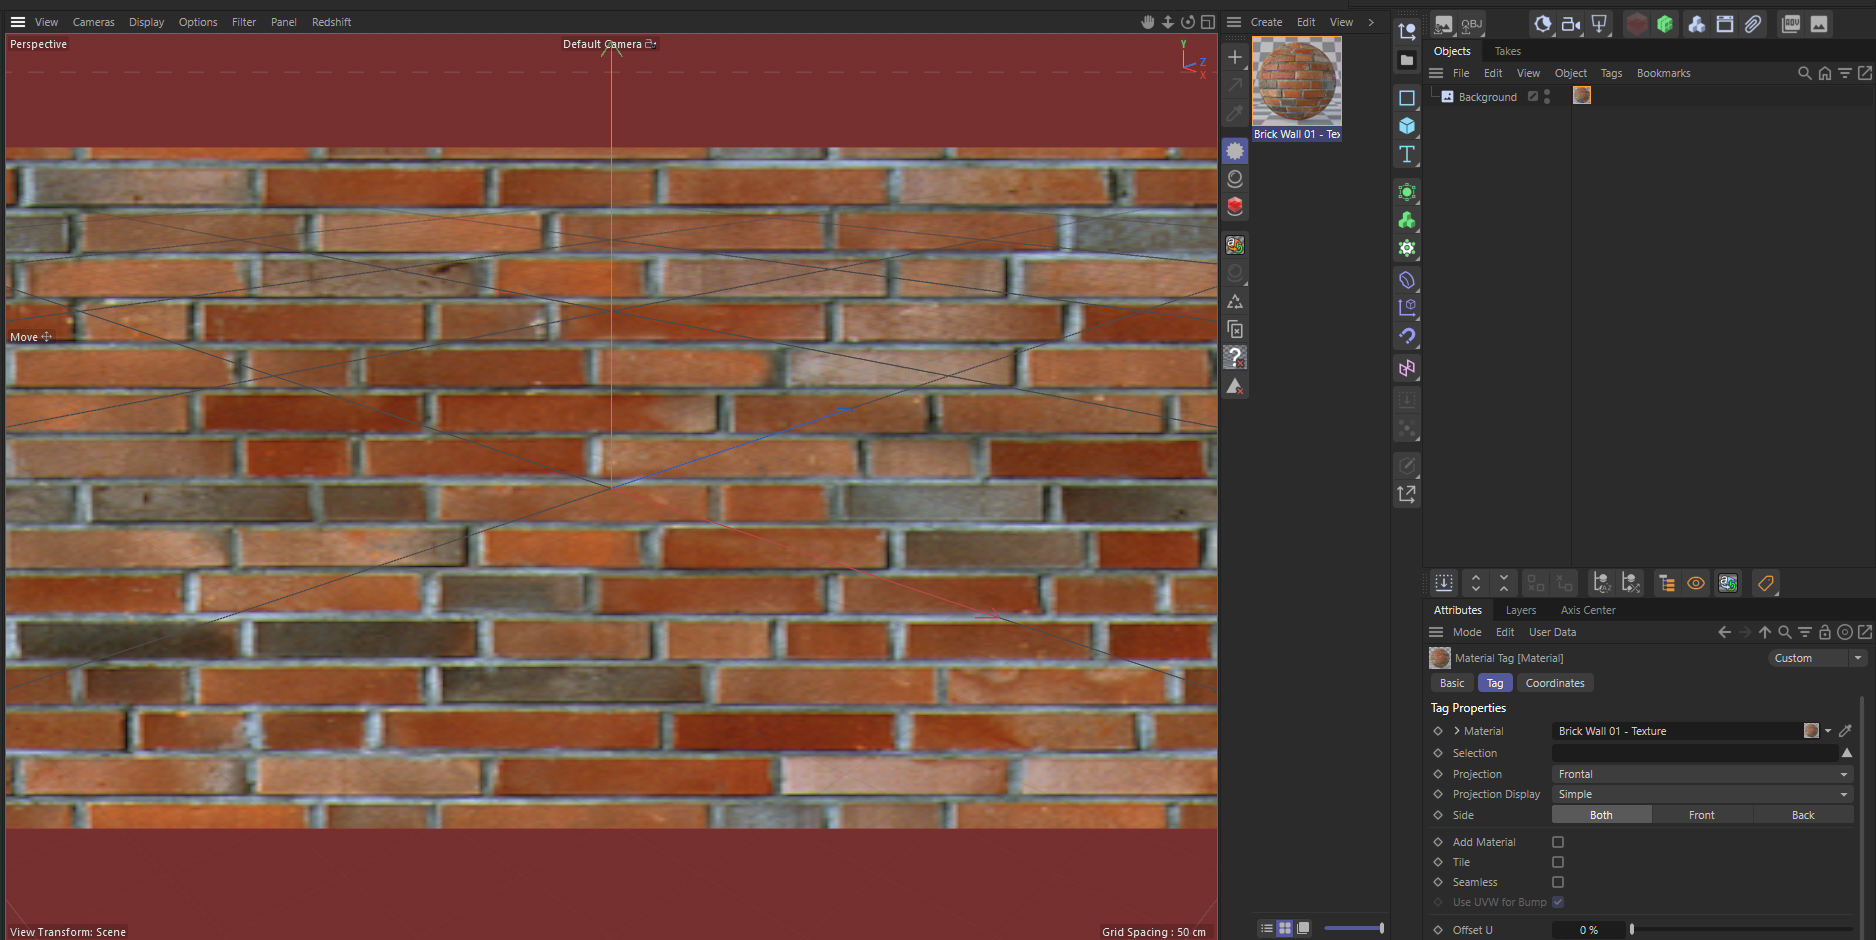Expand the Material property arrow
The width and height of the screenshot is (1876, 940).
click(1457, 731)
